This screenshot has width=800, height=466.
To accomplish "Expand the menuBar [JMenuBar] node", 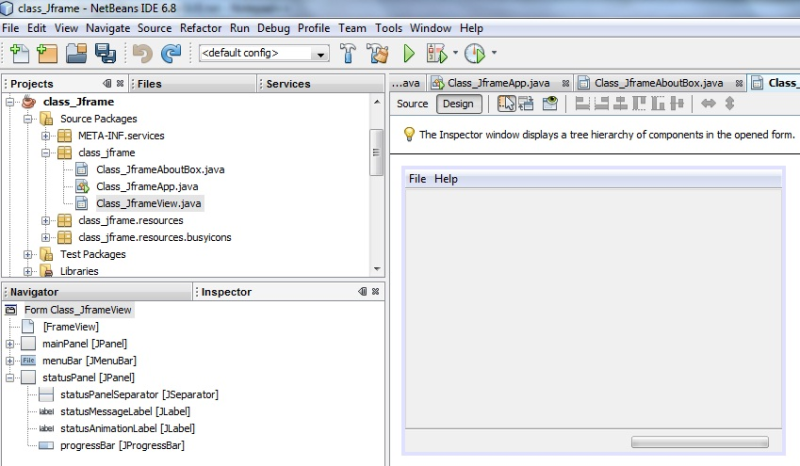I will (10, 361).
